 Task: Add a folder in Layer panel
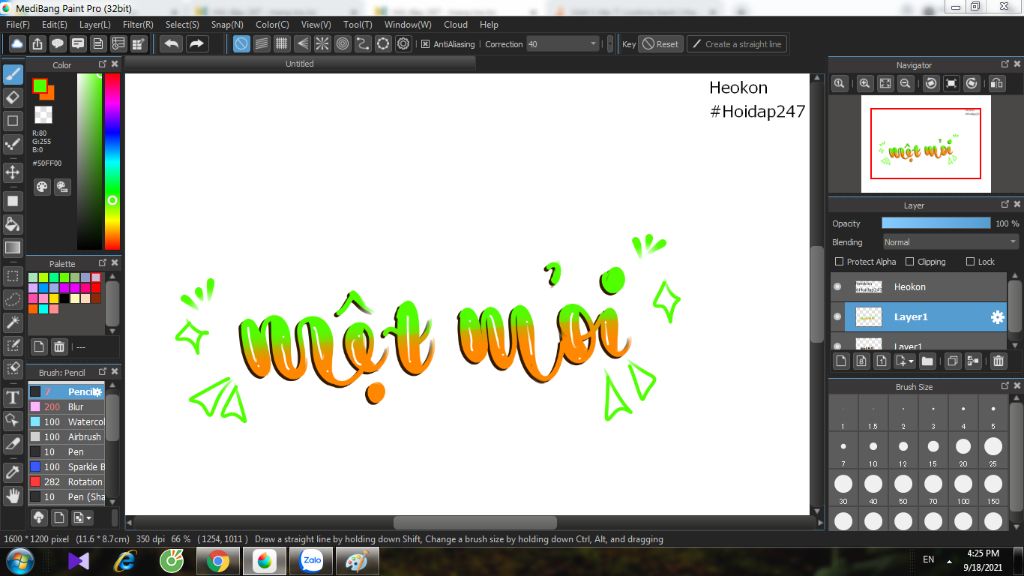pos(927,360)
